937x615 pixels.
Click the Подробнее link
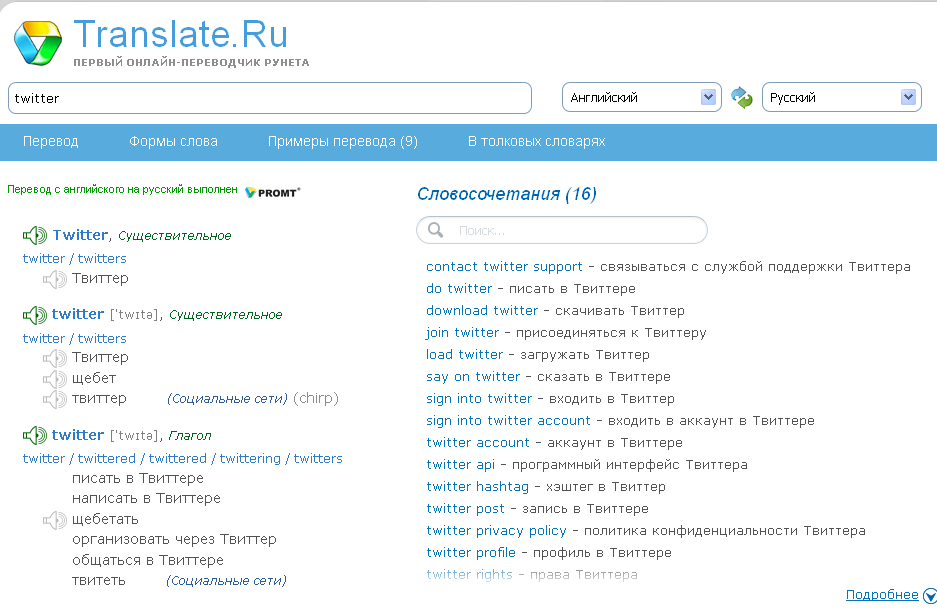(882, 595)
